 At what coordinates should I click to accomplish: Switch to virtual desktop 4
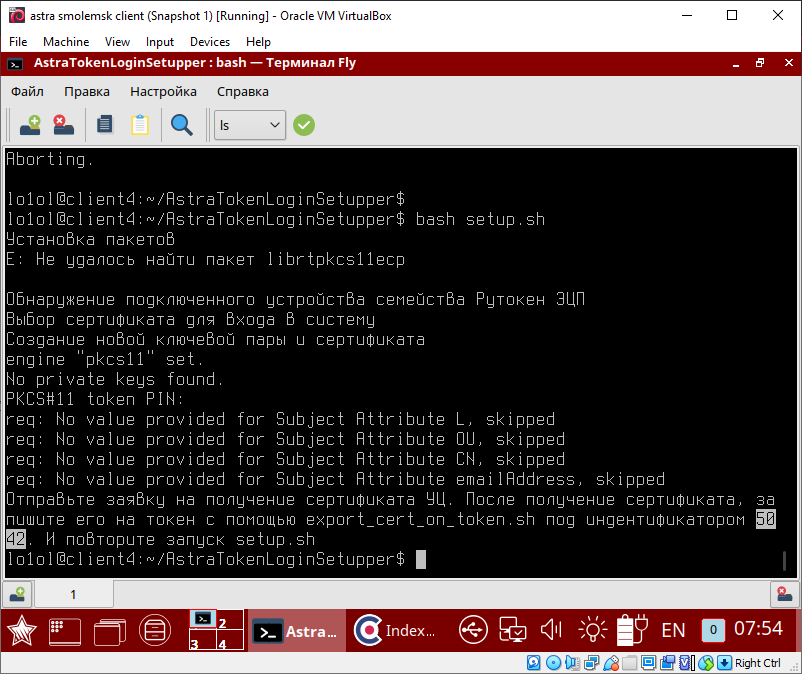pos(230,640)
